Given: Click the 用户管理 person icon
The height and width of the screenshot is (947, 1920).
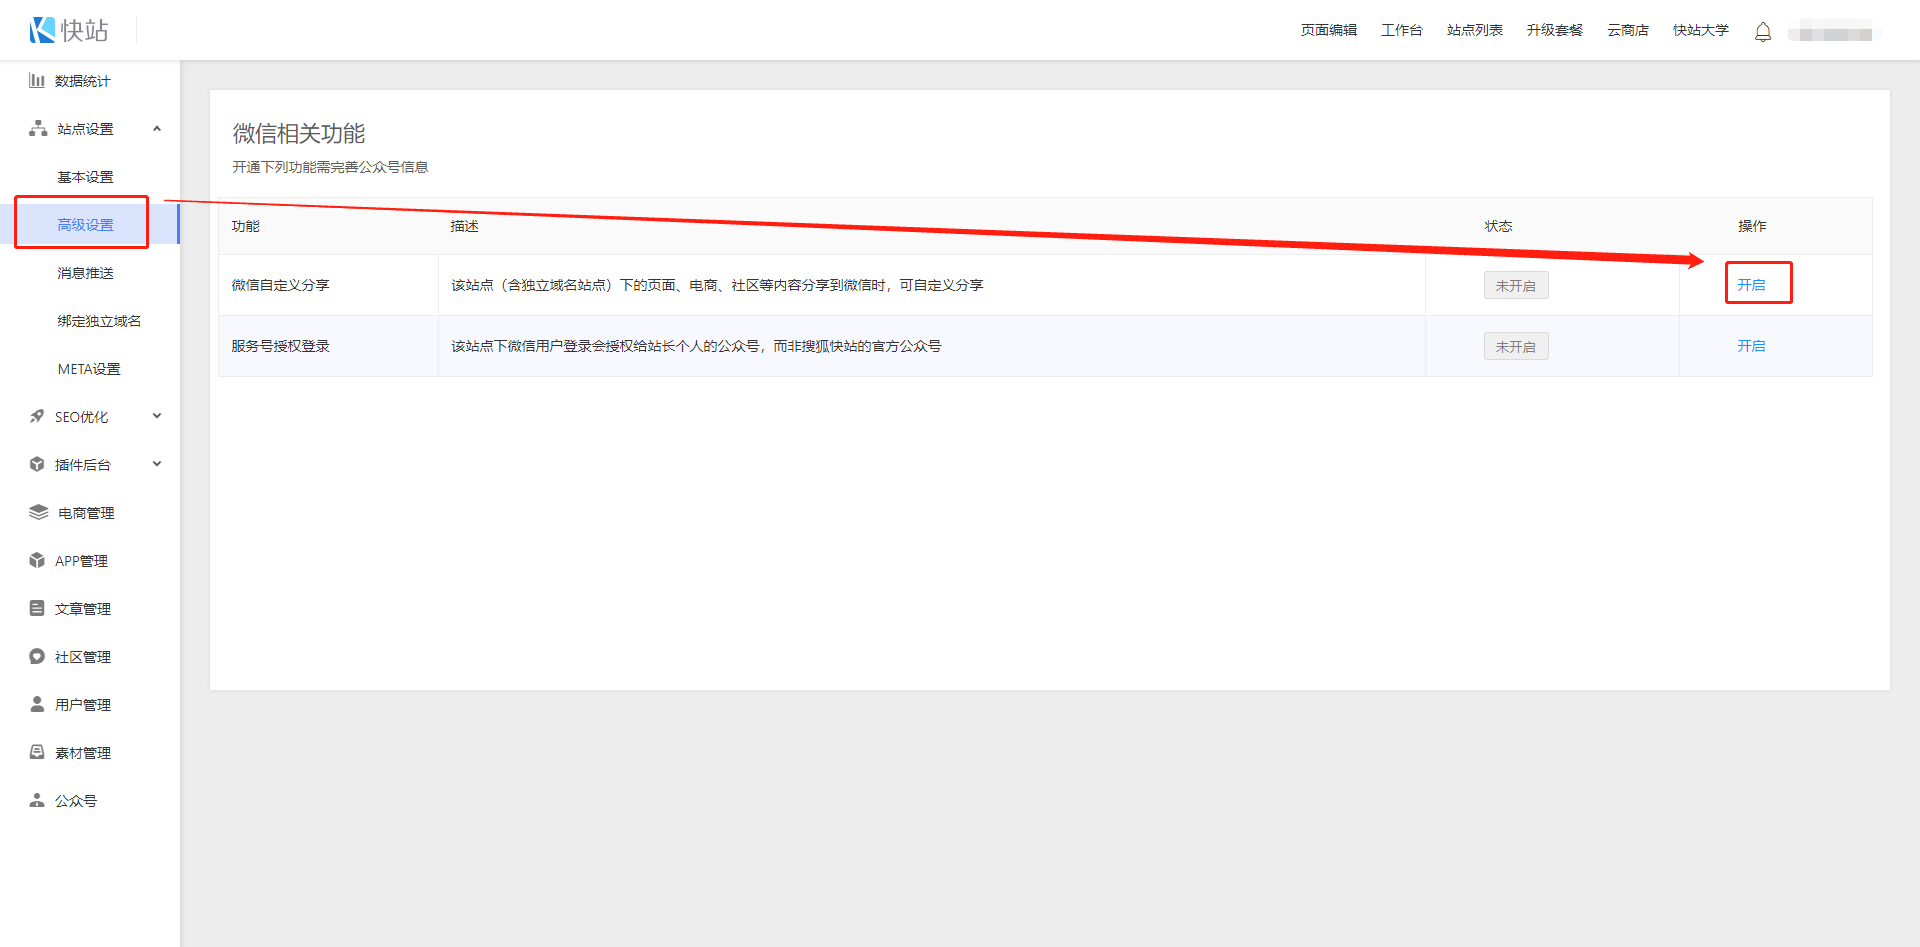Looking at the screenshot, I should point(37,705).
